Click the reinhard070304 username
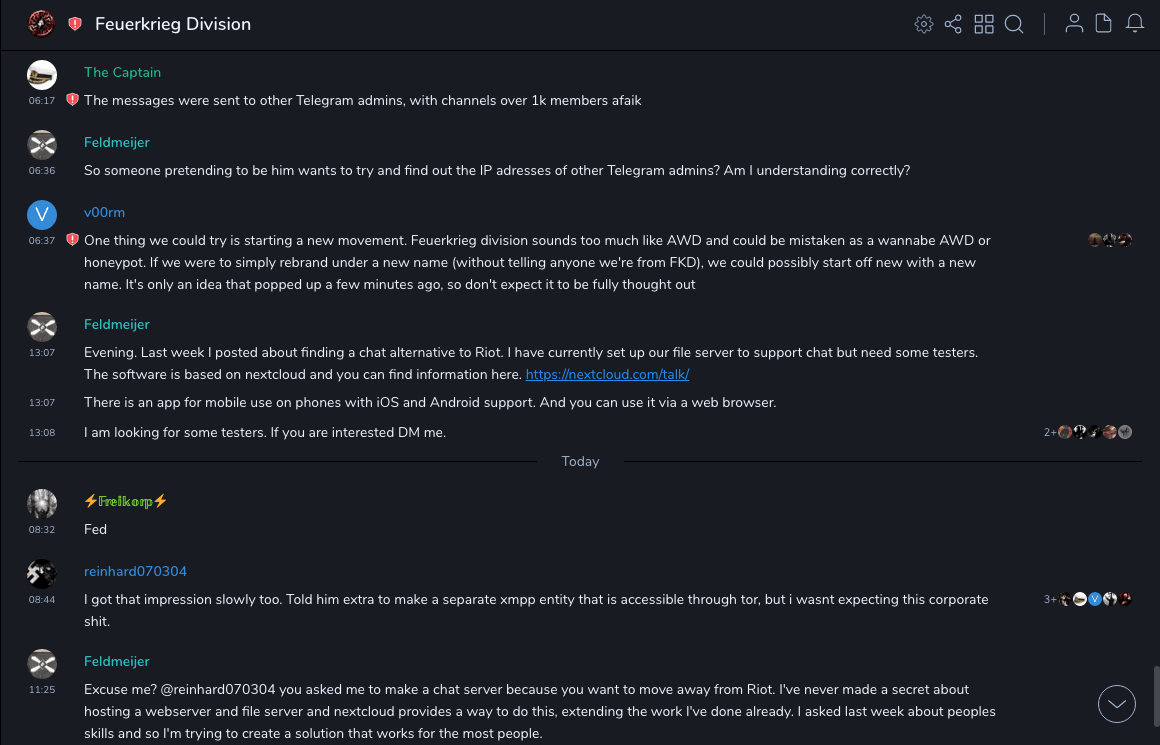The height and width of the screenshot is (745, 1160). click(135, 571)
